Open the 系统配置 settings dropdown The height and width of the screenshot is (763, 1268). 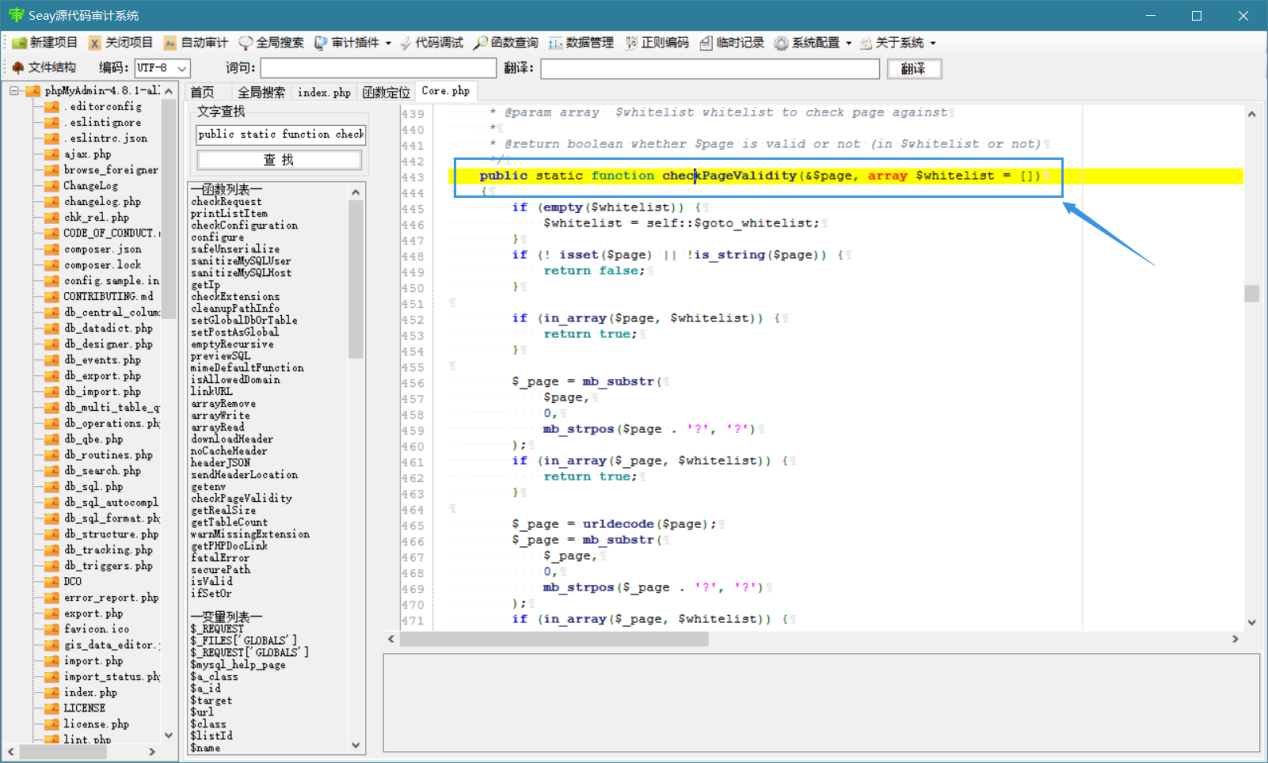(812, 43)
